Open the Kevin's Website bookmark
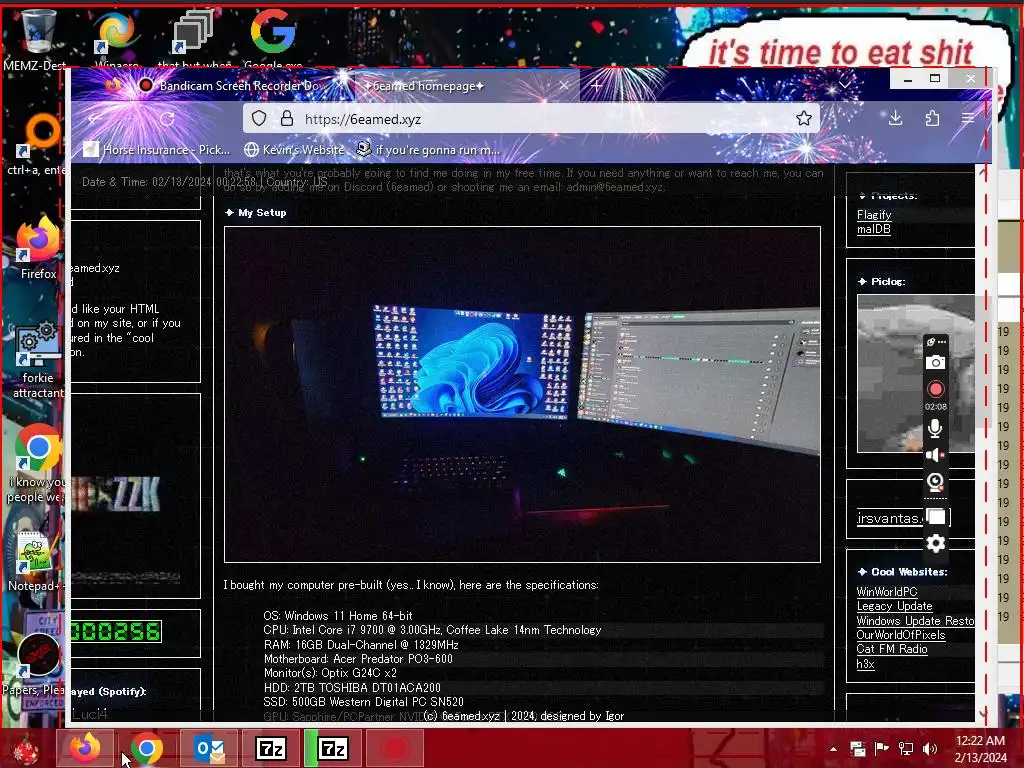The height and width of the screenshot is (768, 1024). [x=294, y=150]
